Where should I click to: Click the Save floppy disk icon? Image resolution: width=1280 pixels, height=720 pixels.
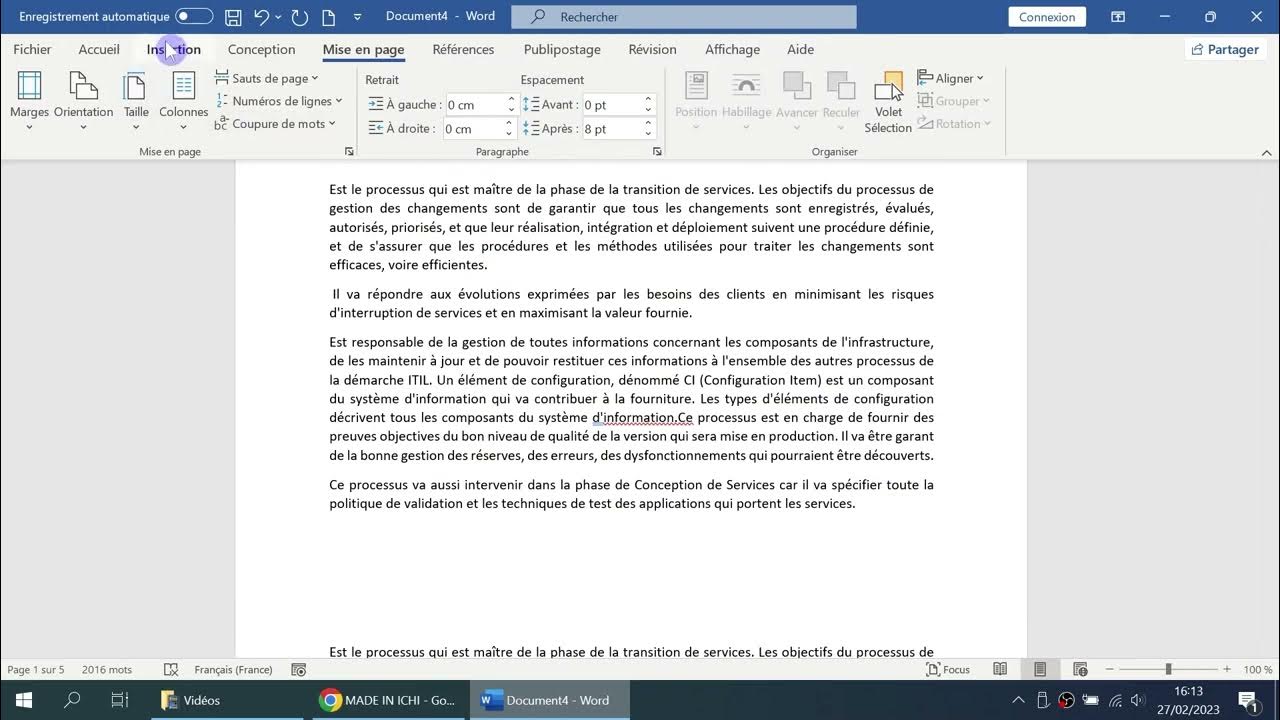[233, 17]
